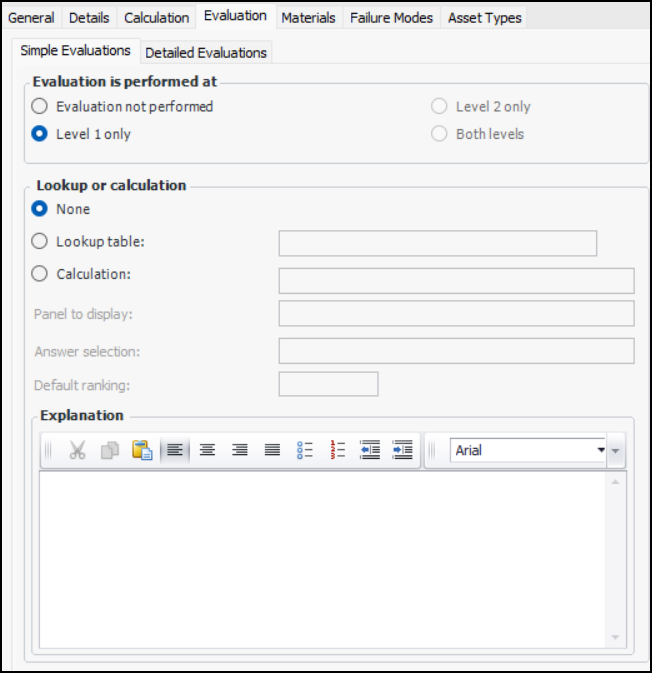Open the Materials tab
Screen dimensions: 652x673
click(308, 18)
